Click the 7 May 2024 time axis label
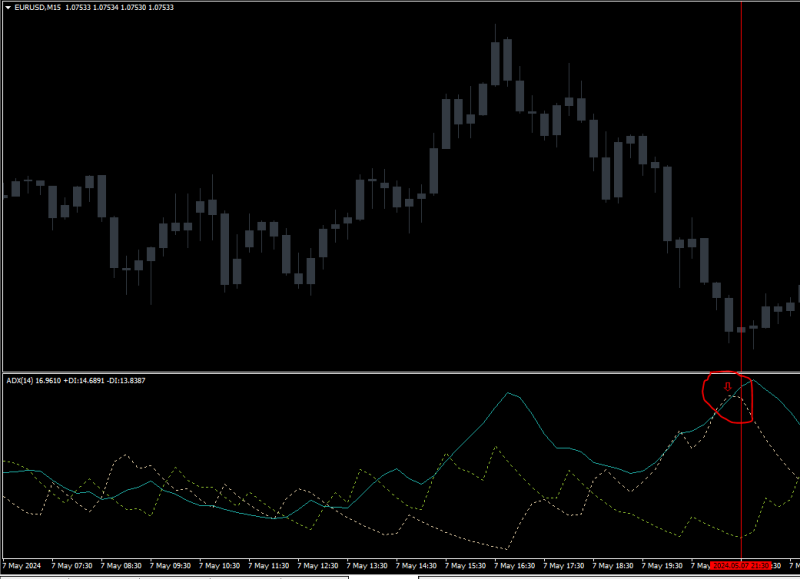This screenshot has width=800, height=579. [x=21, y=566]
